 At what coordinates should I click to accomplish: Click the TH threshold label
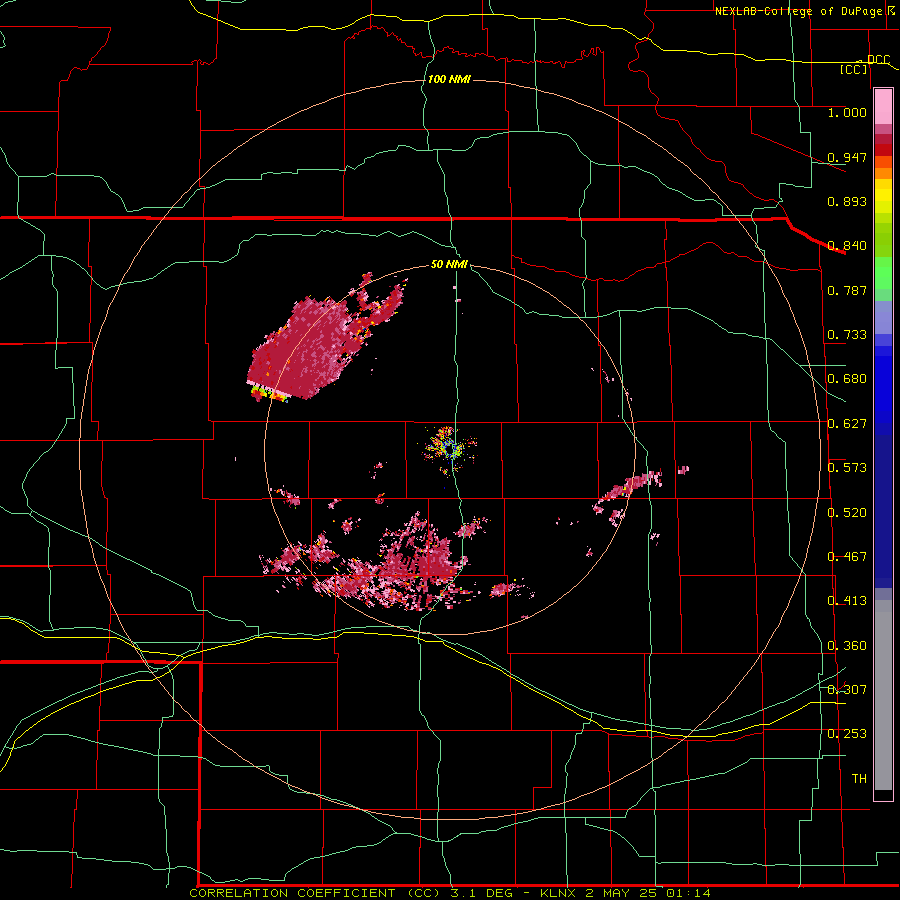pos(859,779)
